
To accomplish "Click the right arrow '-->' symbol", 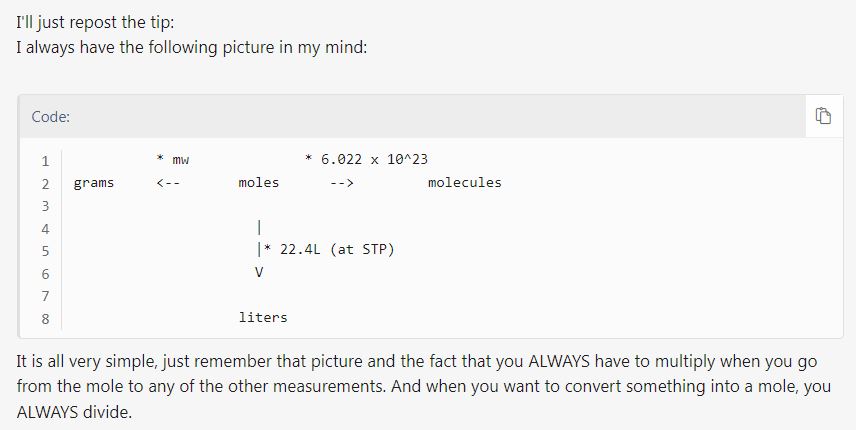I will click(x=342, y=183).
